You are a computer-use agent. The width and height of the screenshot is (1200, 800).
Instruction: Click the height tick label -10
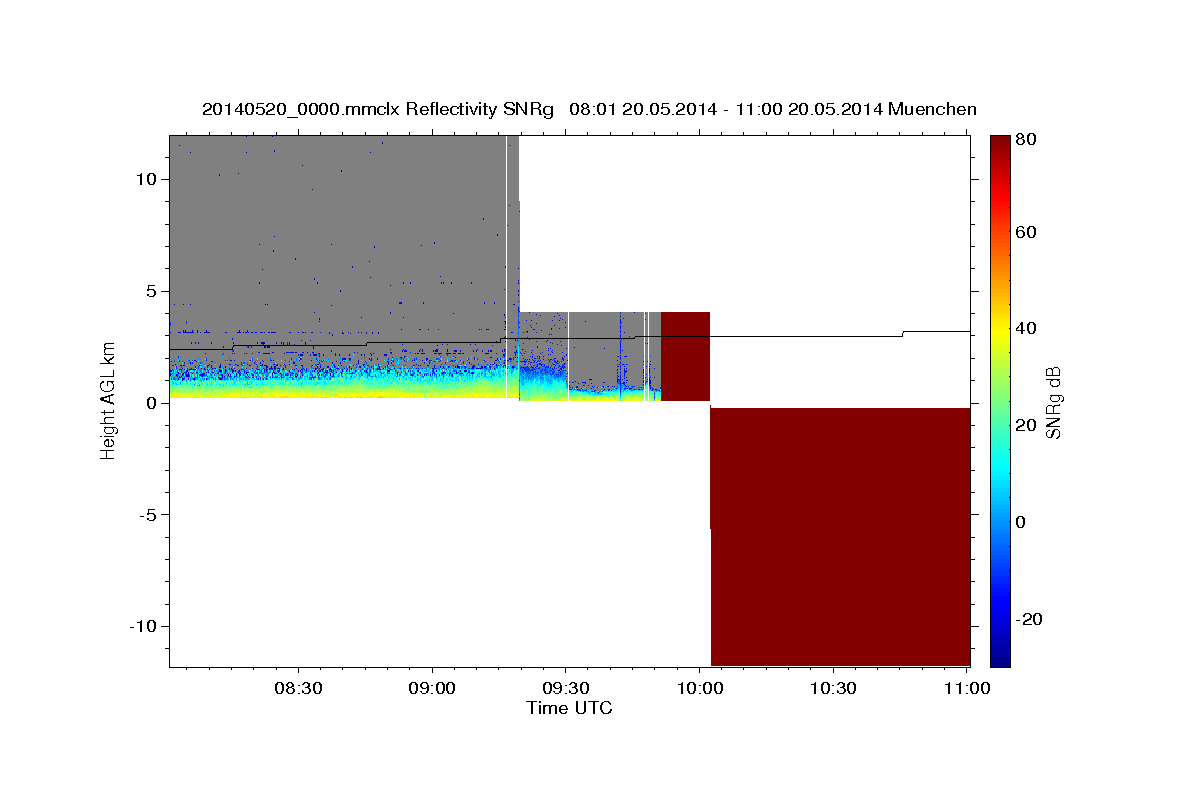(x=144, y=626)
